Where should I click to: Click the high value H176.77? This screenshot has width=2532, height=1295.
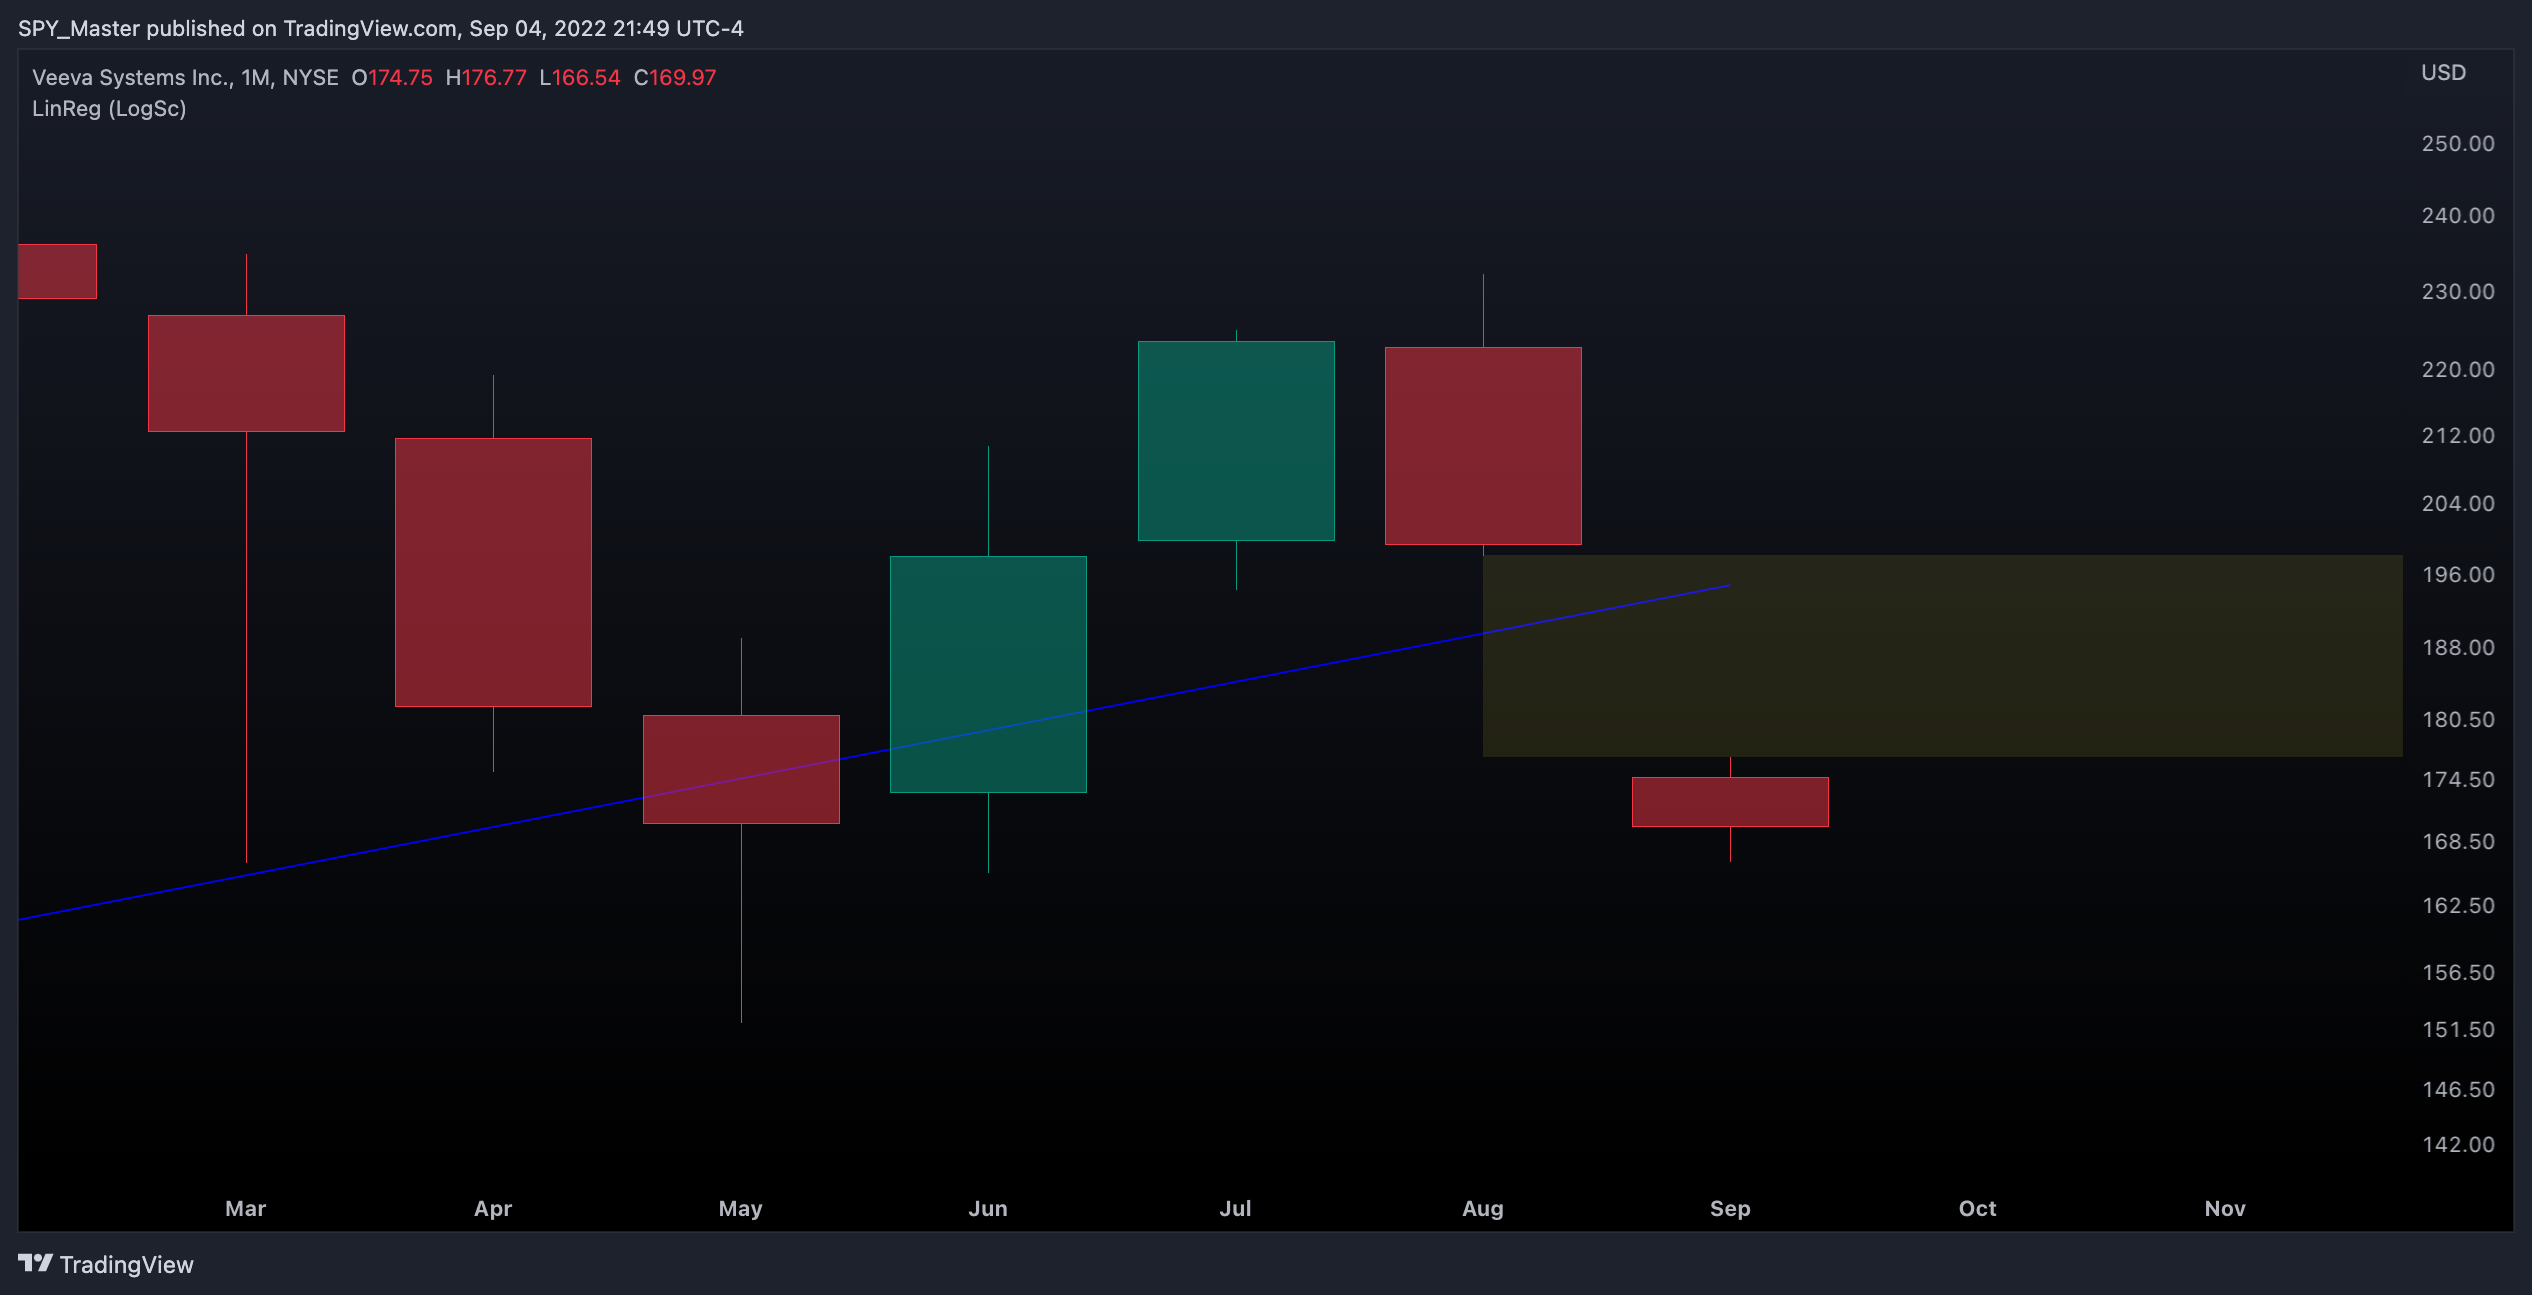point(486,78)
